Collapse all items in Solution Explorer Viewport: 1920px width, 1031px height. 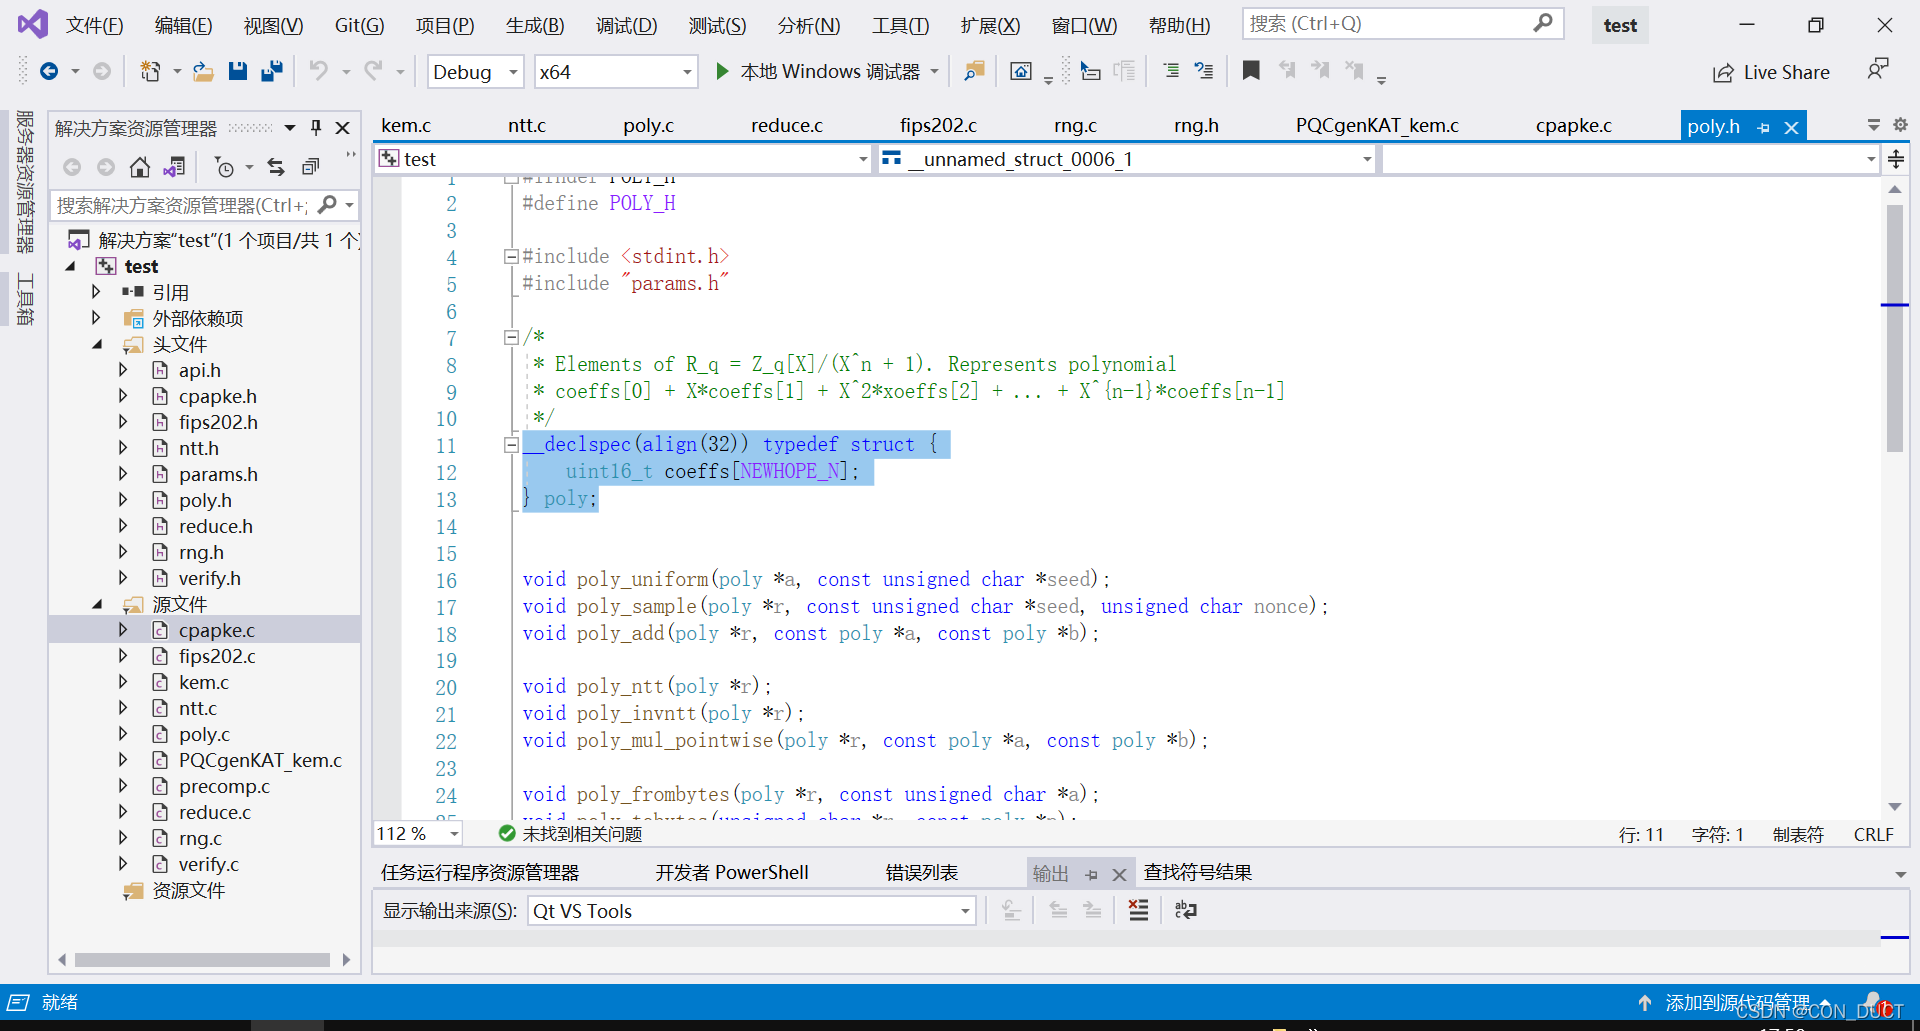pyautogui.click(x=311, y=167)
